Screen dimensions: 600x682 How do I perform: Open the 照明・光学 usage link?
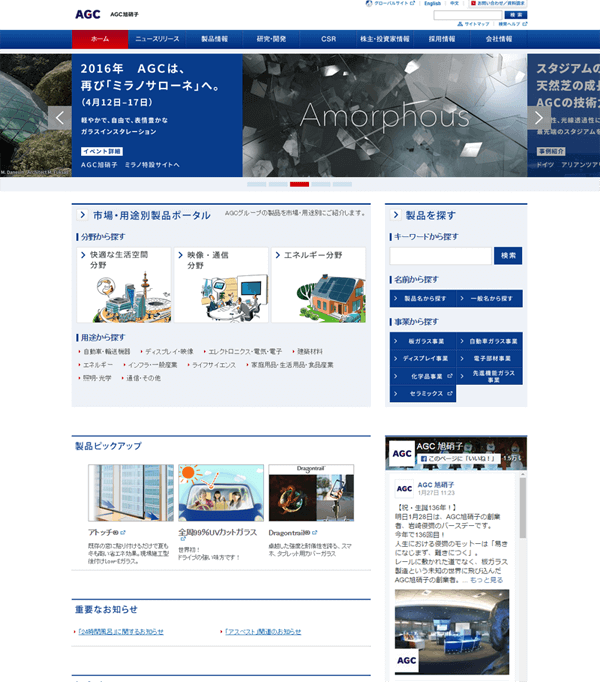(97, 378)
